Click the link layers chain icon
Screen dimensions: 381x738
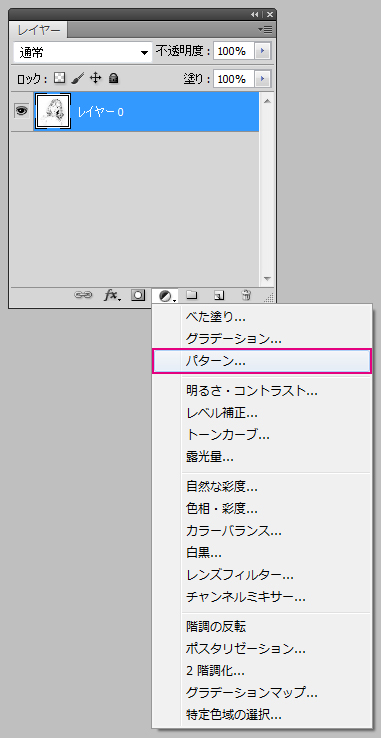click(x=83, y=295)
